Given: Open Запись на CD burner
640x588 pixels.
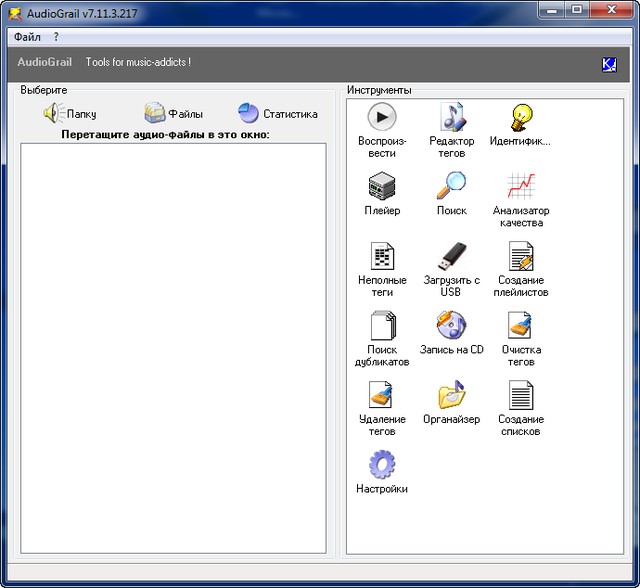Looking at the screenshot, I should (452, 327).
